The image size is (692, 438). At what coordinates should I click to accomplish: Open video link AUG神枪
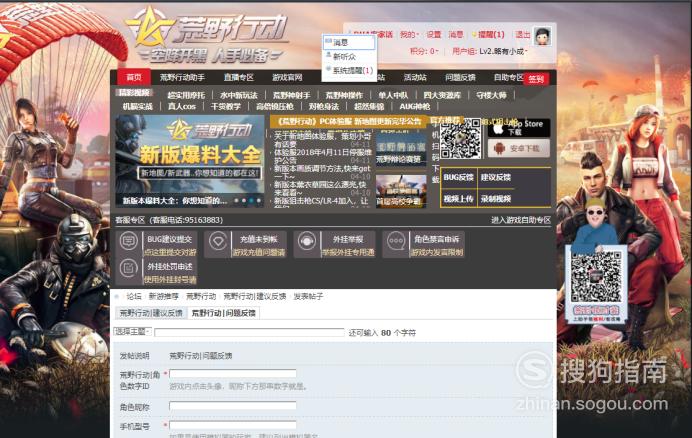click(414, 106)
